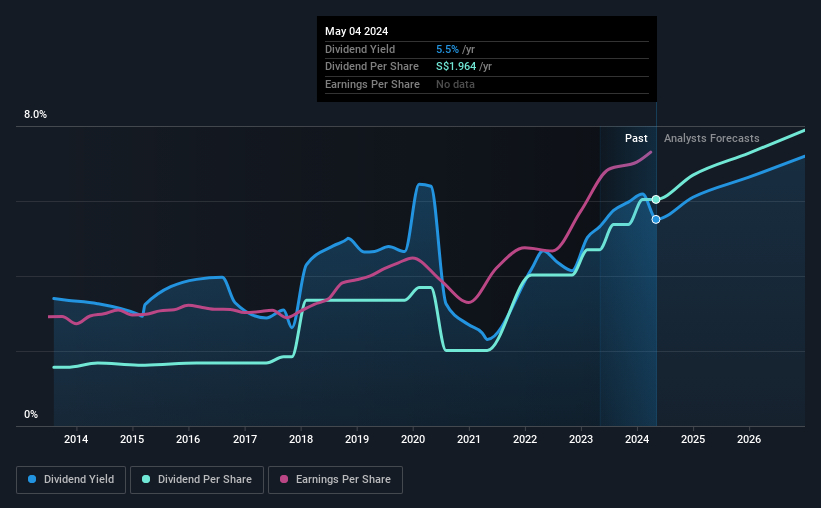Jump to 2020 on the time axis

coord(413,439)
